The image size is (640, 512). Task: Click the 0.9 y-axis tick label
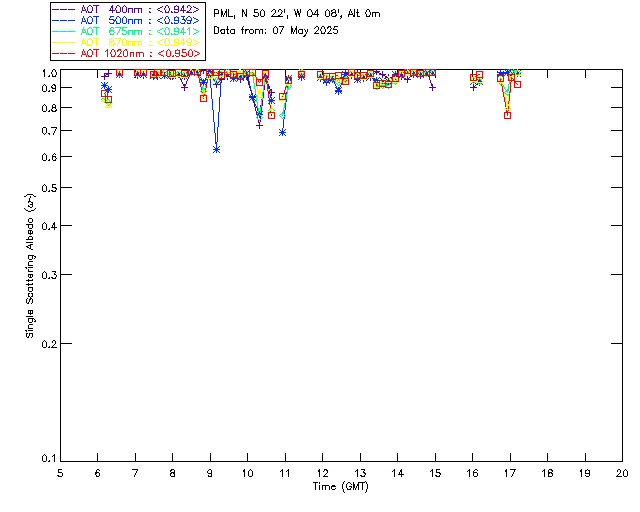[x=49, y=88]
